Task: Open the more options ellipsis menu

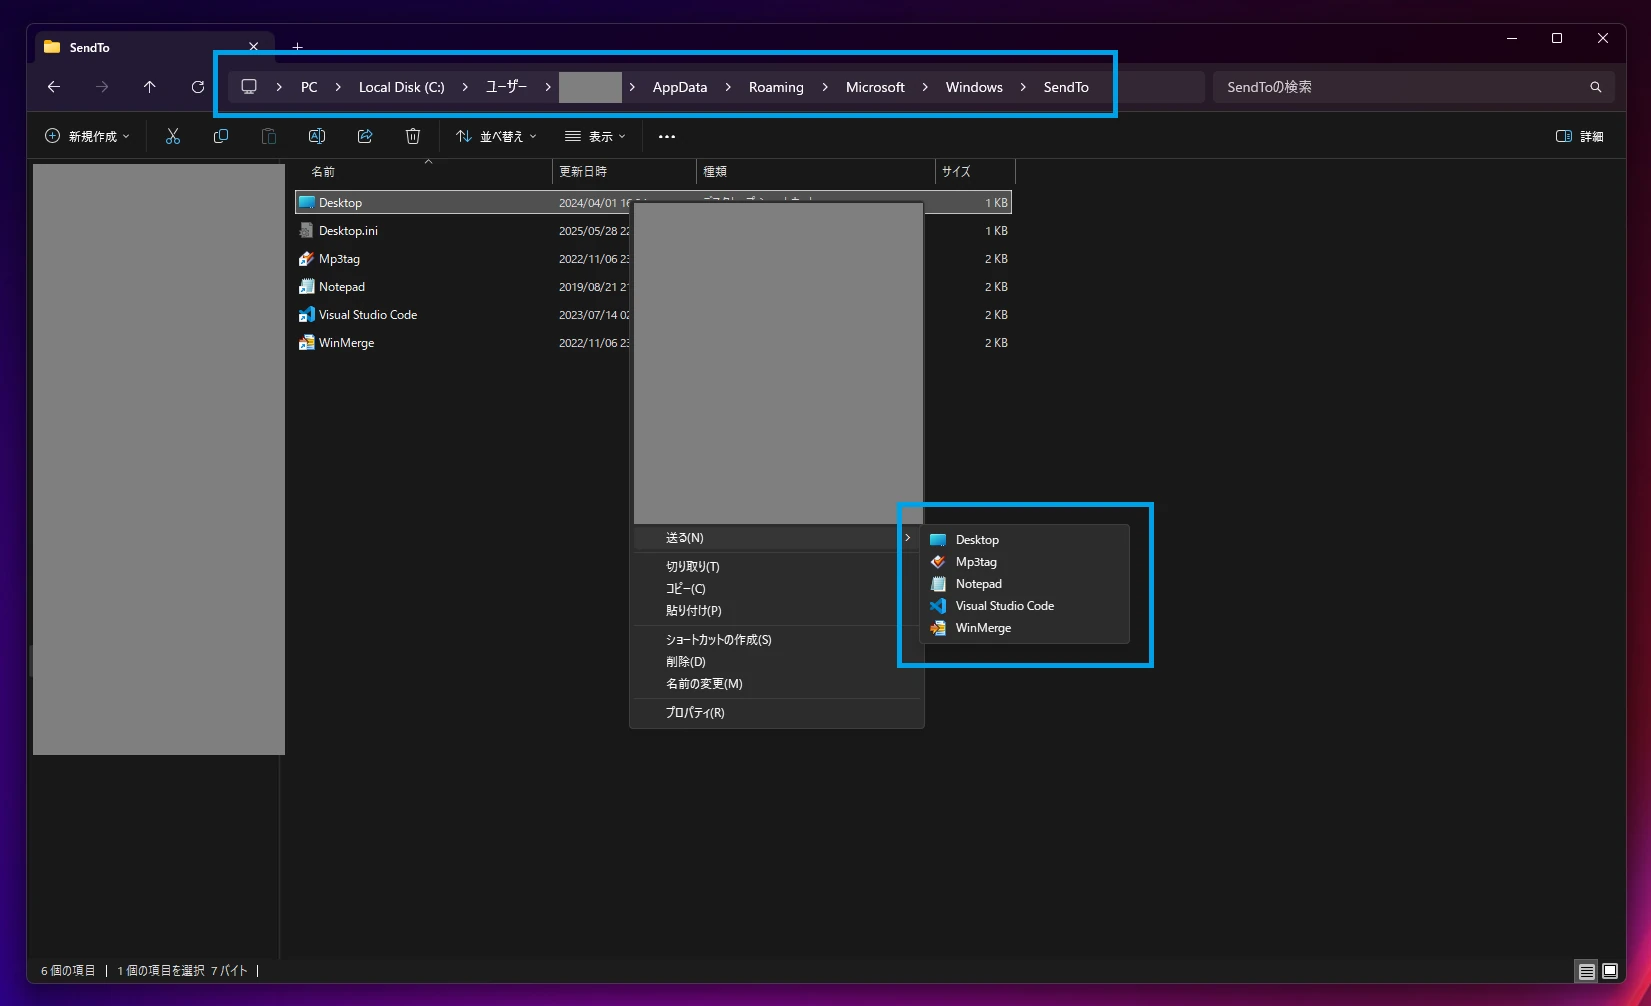Action: click(667, 136)
